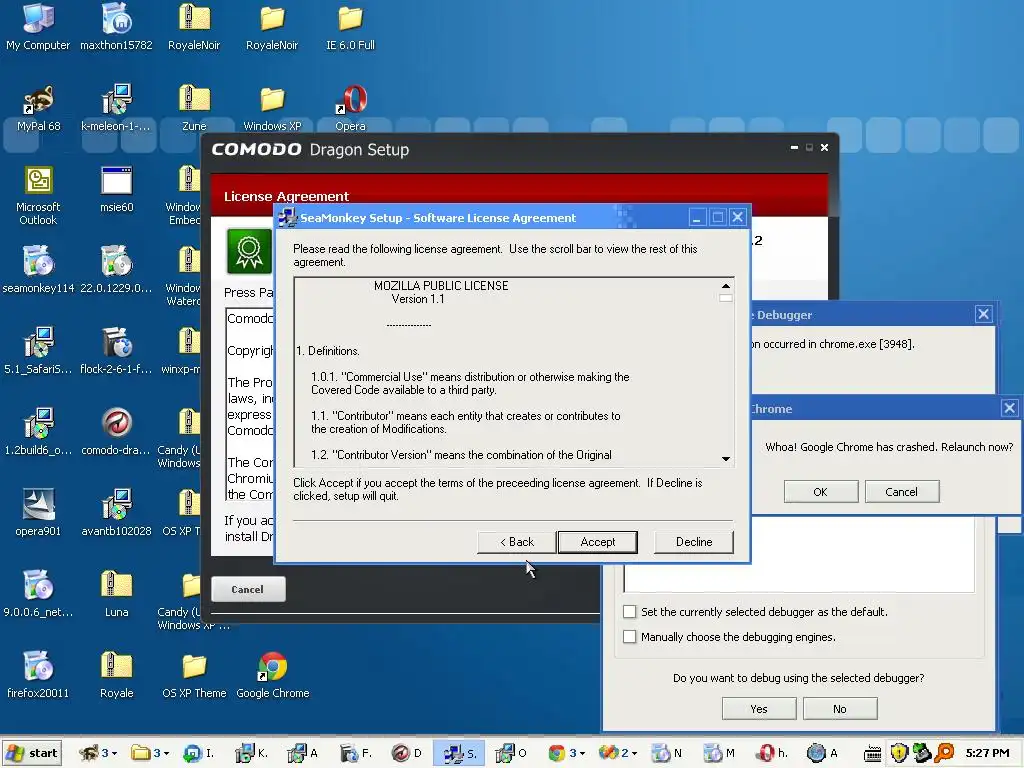Select the opera901 installer icon
The height and width of the screenshot is (768, 1024).
point(38,512)
